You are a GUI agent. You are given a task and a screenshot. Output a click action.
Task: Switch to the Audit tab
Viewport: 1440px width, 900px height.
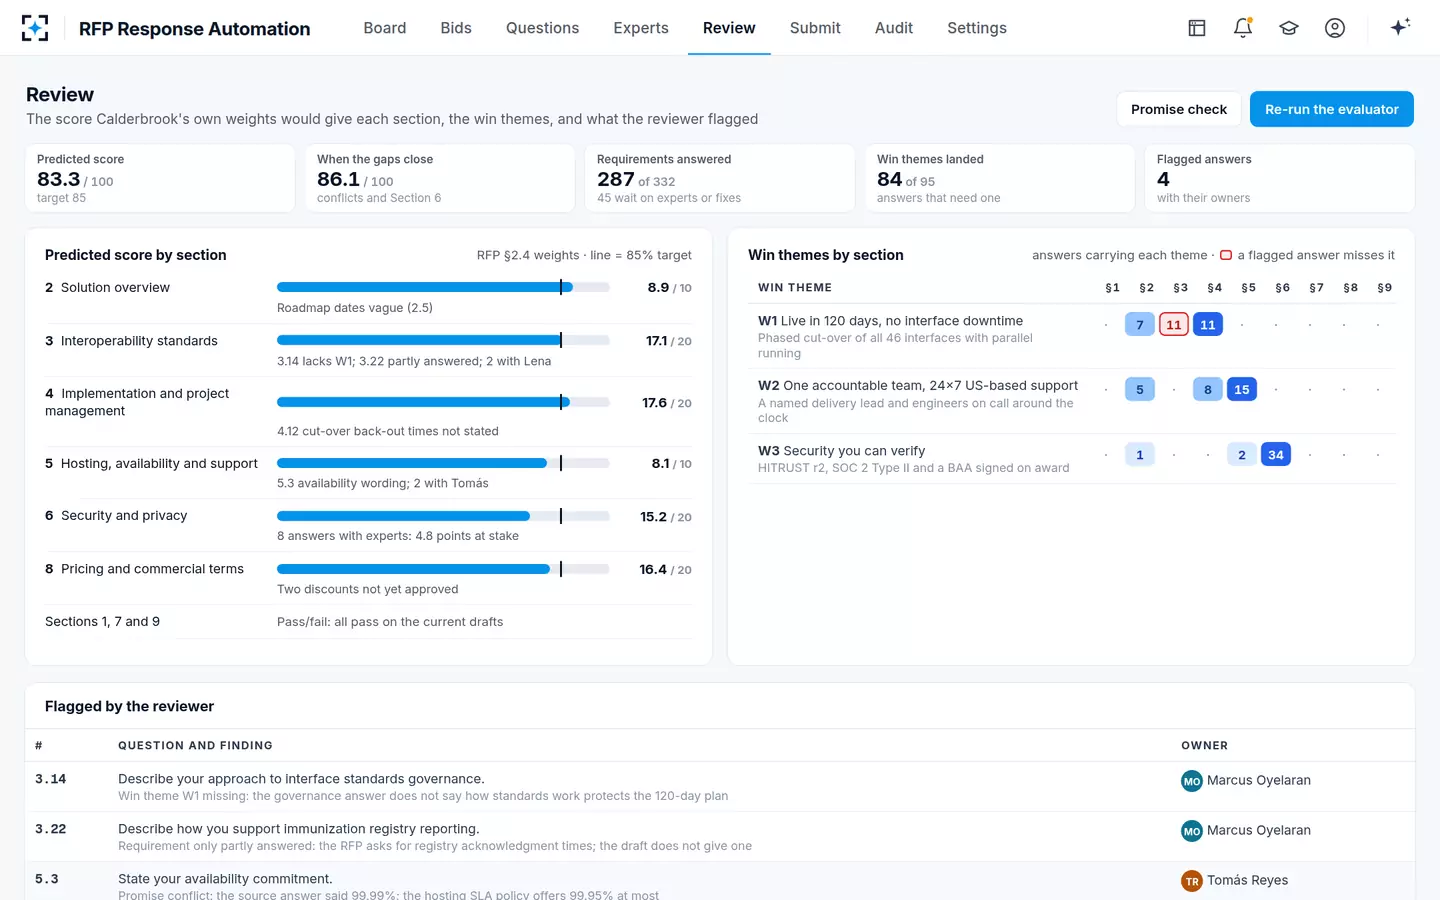(x=894, y=28)
